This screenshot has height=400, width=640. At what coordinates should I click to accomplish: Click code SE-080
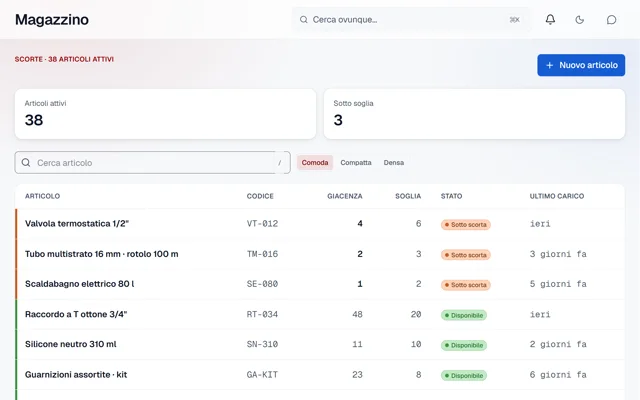tap(262, 284)
